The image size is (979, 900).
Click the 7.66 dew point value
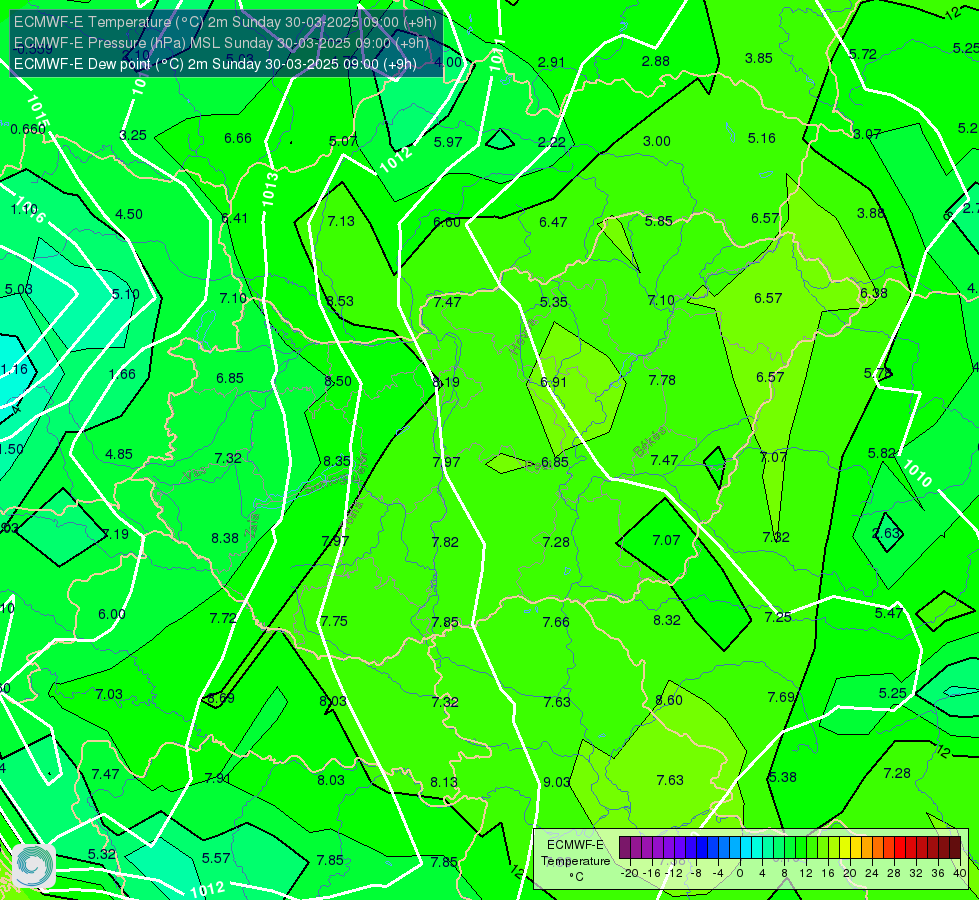pos(556,622)
